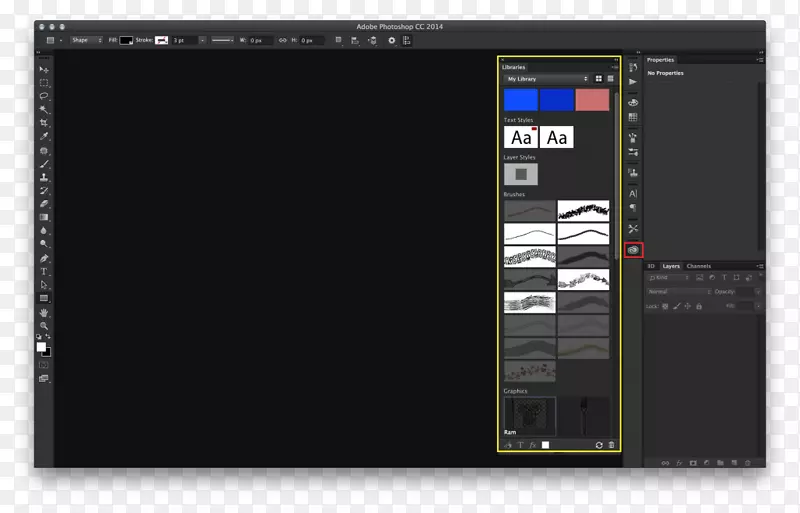Toggle link between width and height
800x513 pixels.
(x=282, y=40)
